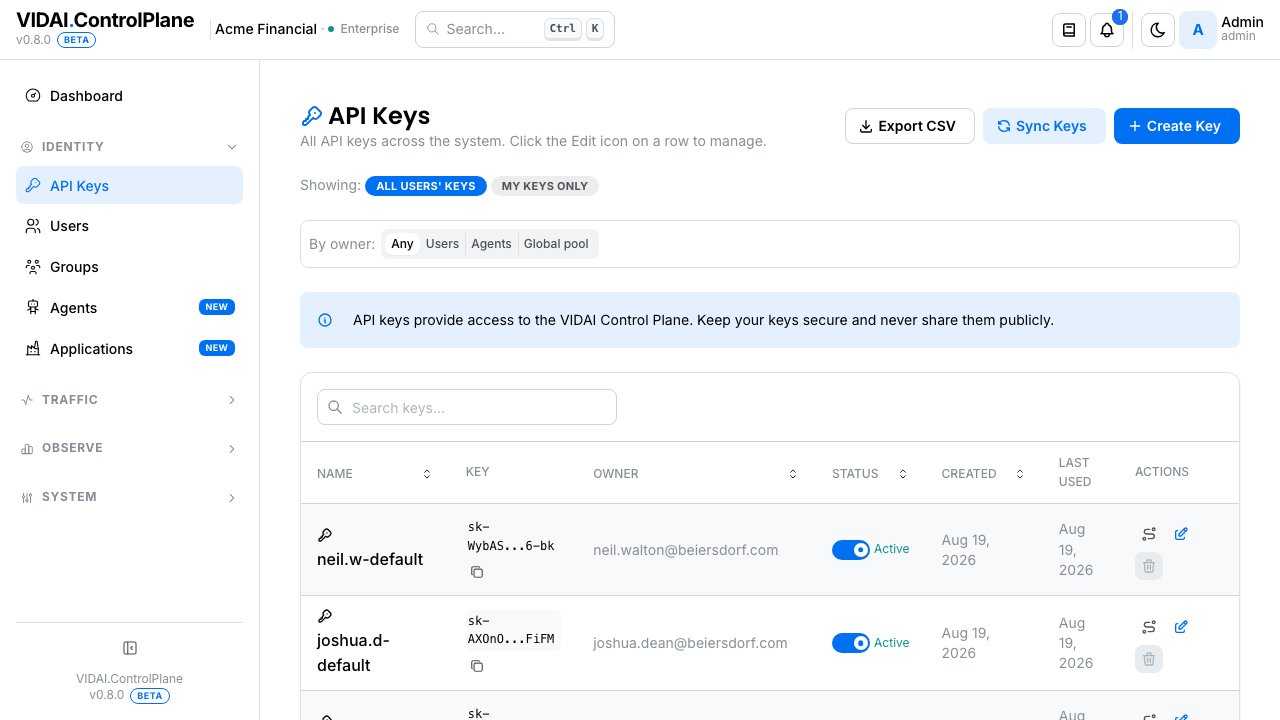Image resolution: width=1280 pixels, height=720 pixels.
Task: Open routing settings for neil.w-default
Action: click(1149, 534)
